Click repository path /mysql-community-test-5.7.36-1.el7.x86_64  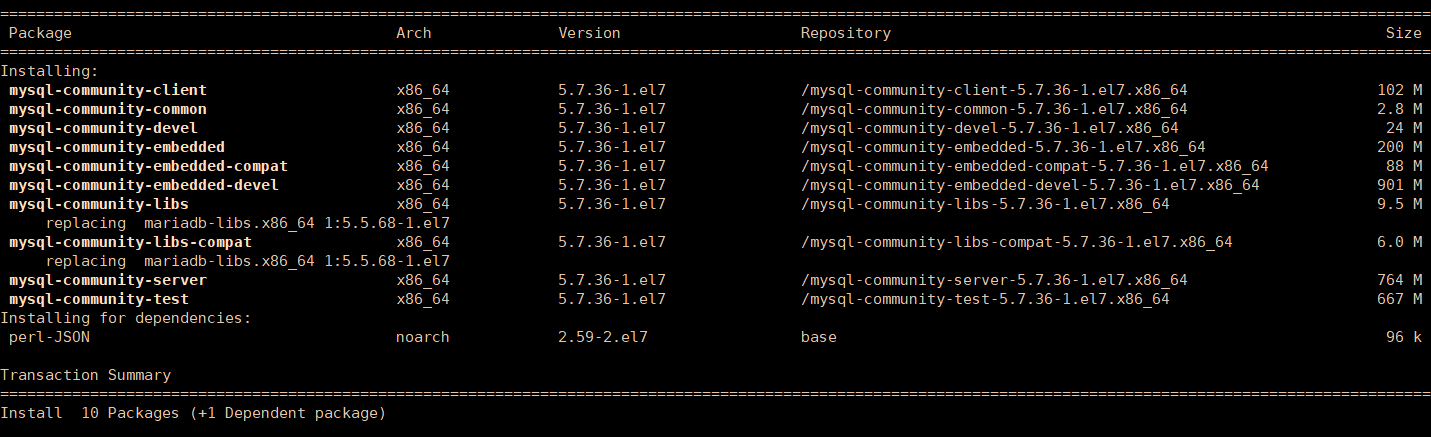[x=985, y=299]
